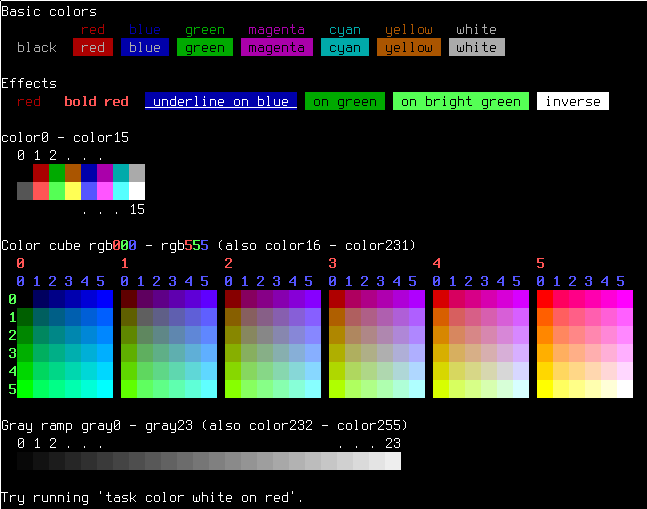Pick the bright cyan swatch in color0-15 palette
The height and width of the screenshot is (509, 647).
pyautogui.click(x=121, y=191)
